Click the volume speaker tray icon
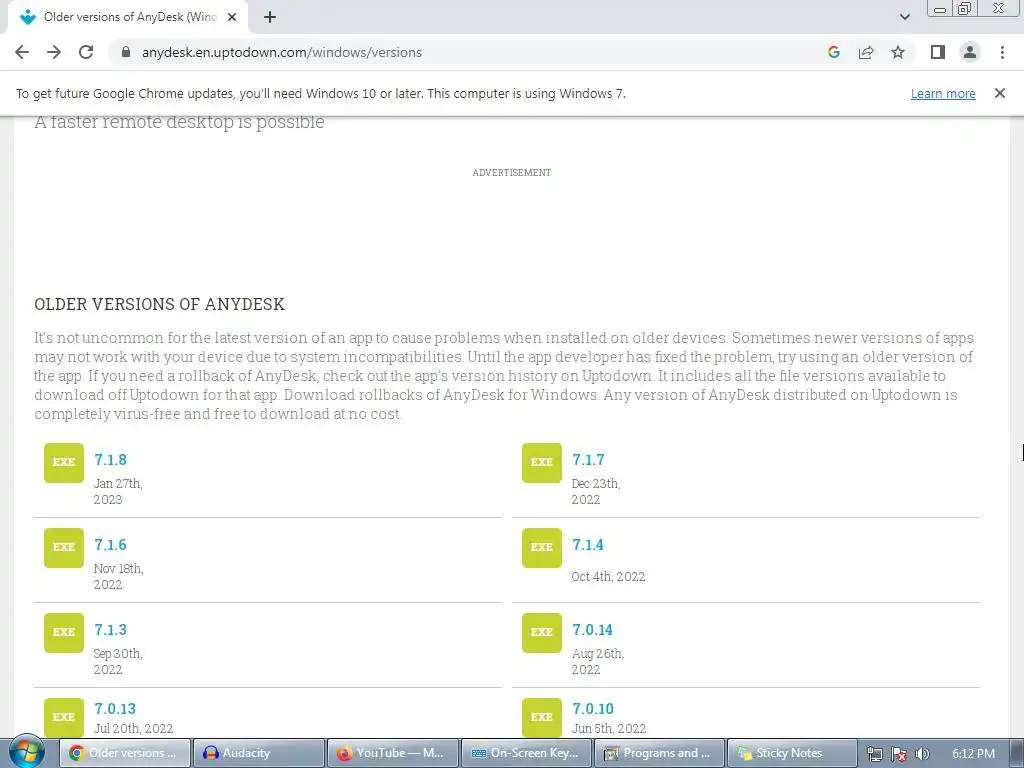 pyautogui.click(x=922, y=754)
